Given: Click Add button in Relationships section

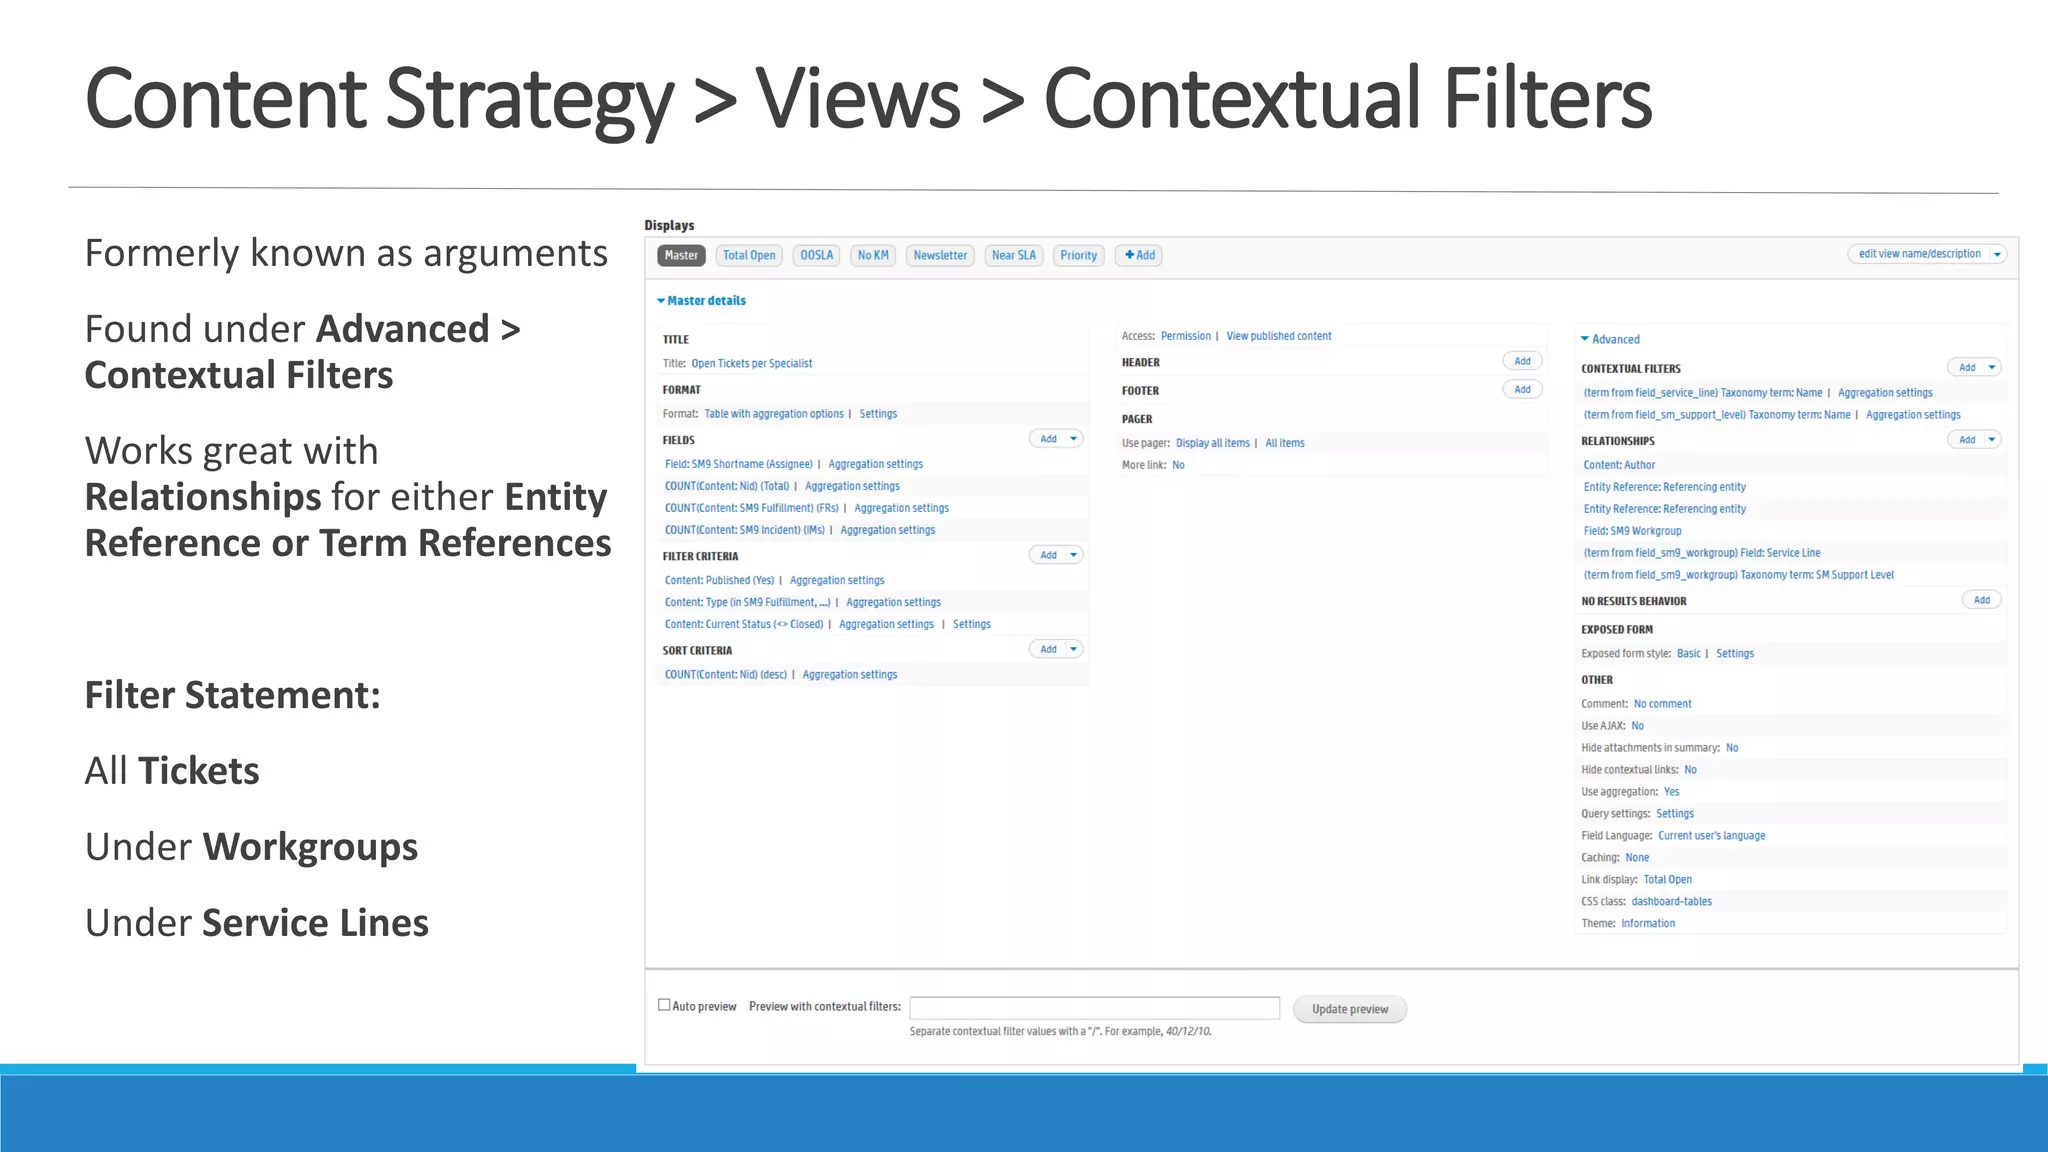Looking at the screenshot, I should (1966, 439).
